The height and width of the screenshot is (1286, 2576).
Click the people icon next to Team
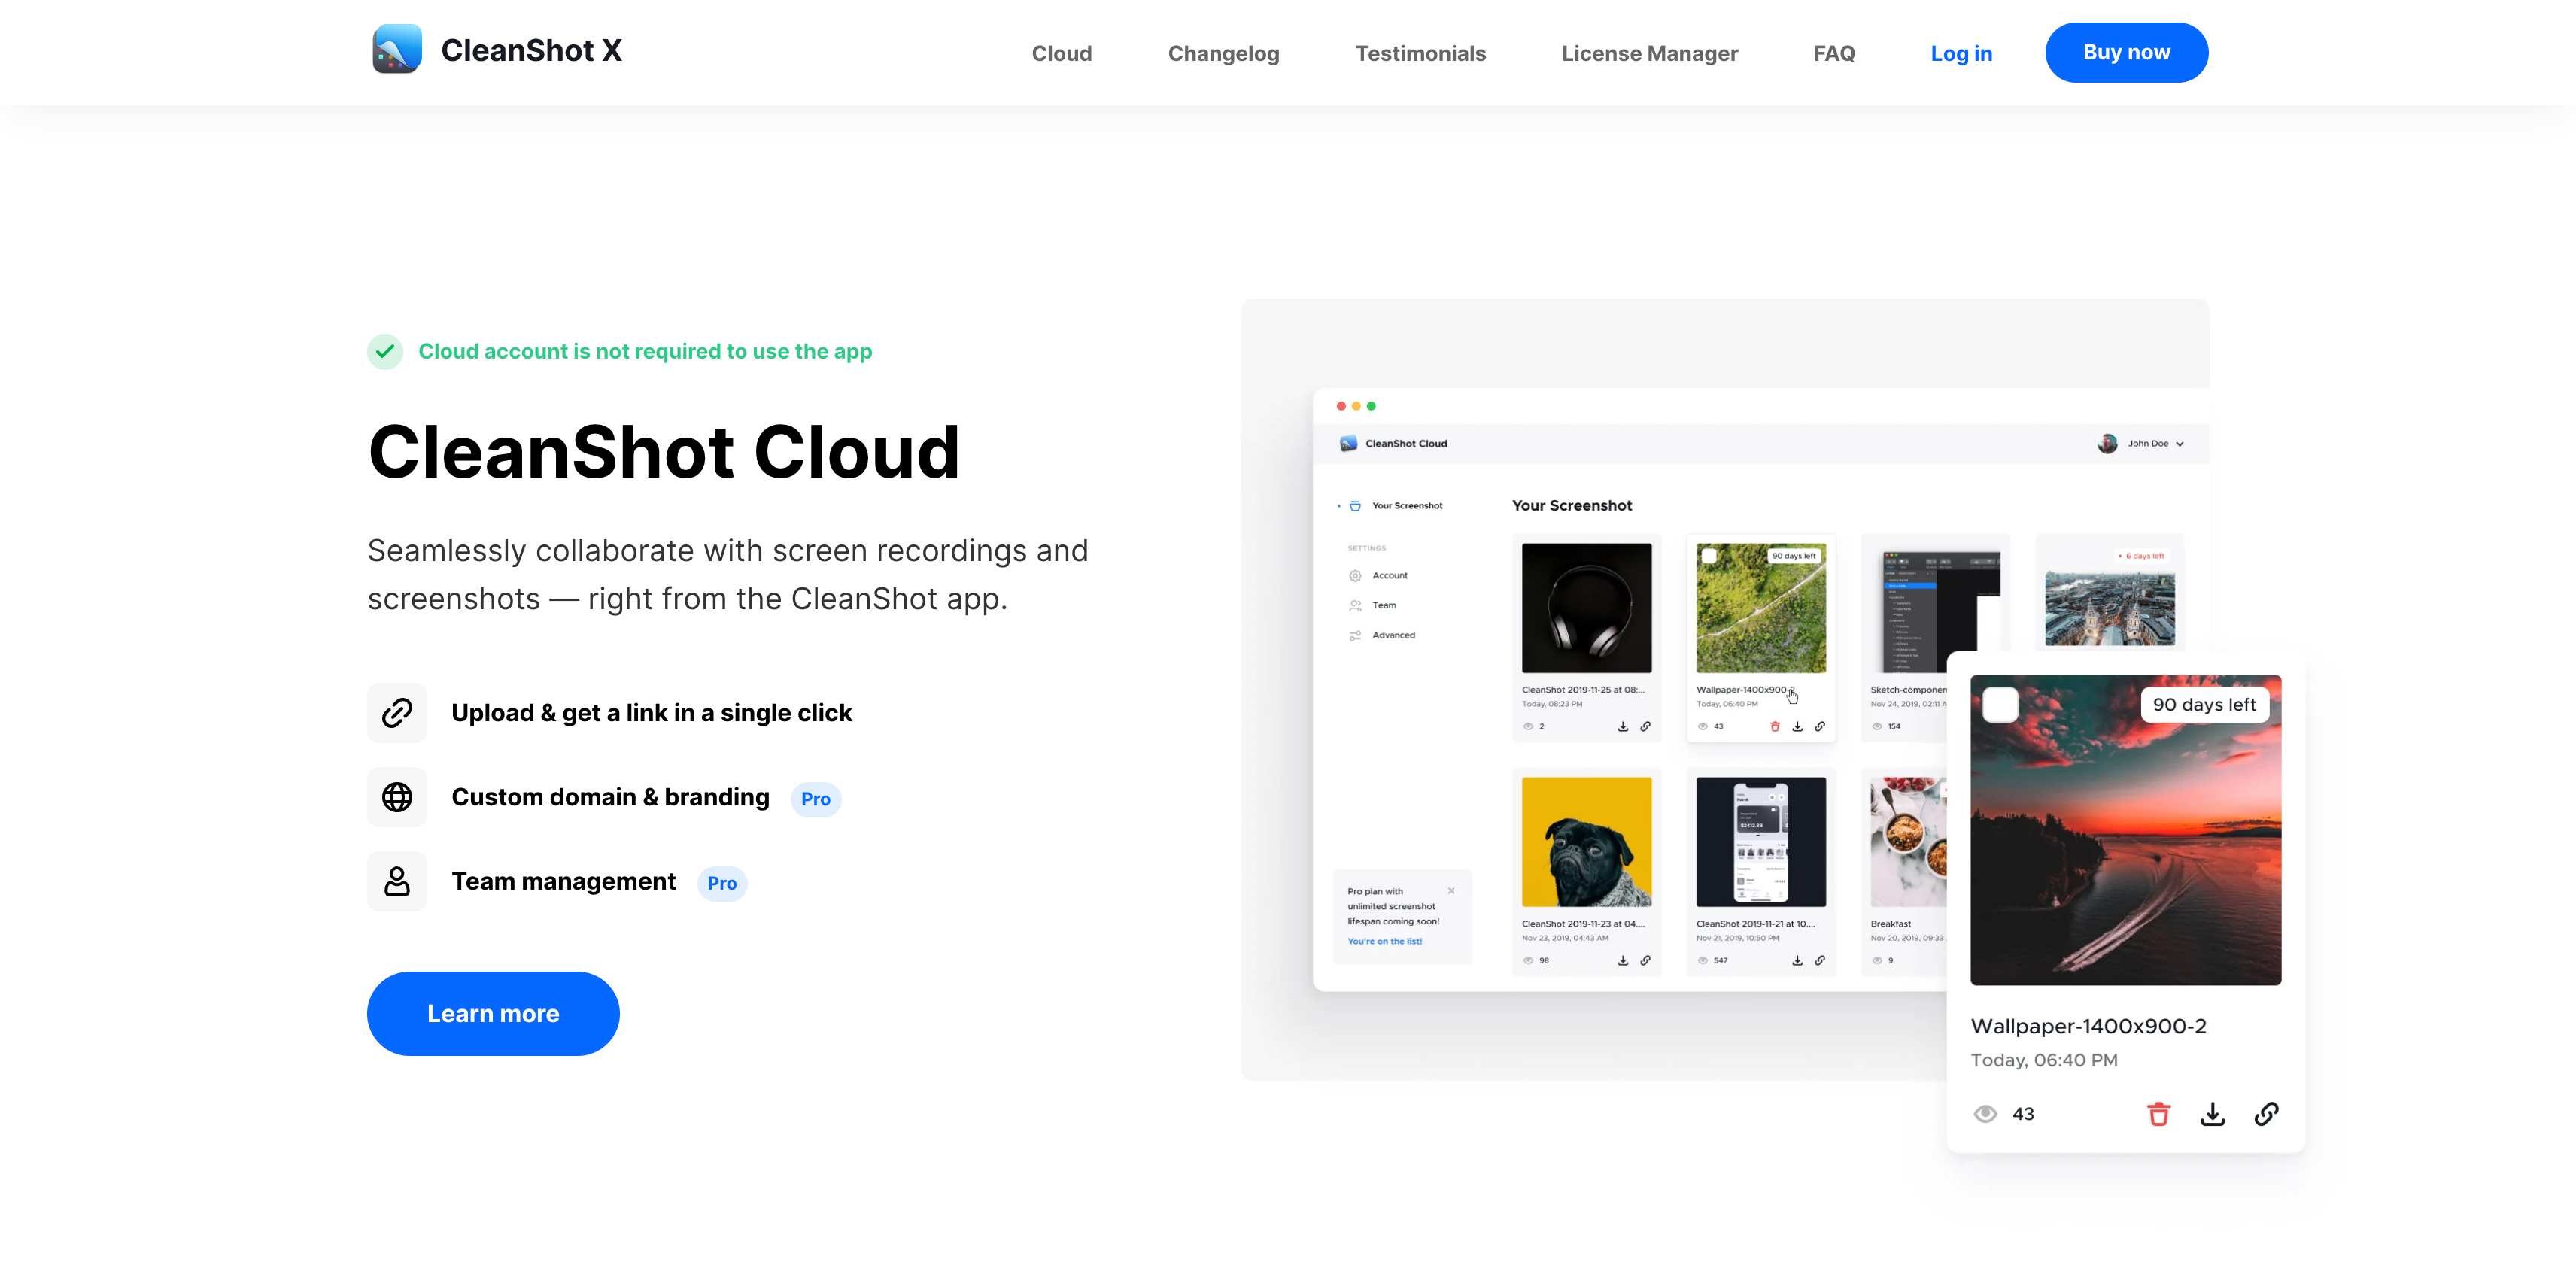[1355, 605]
